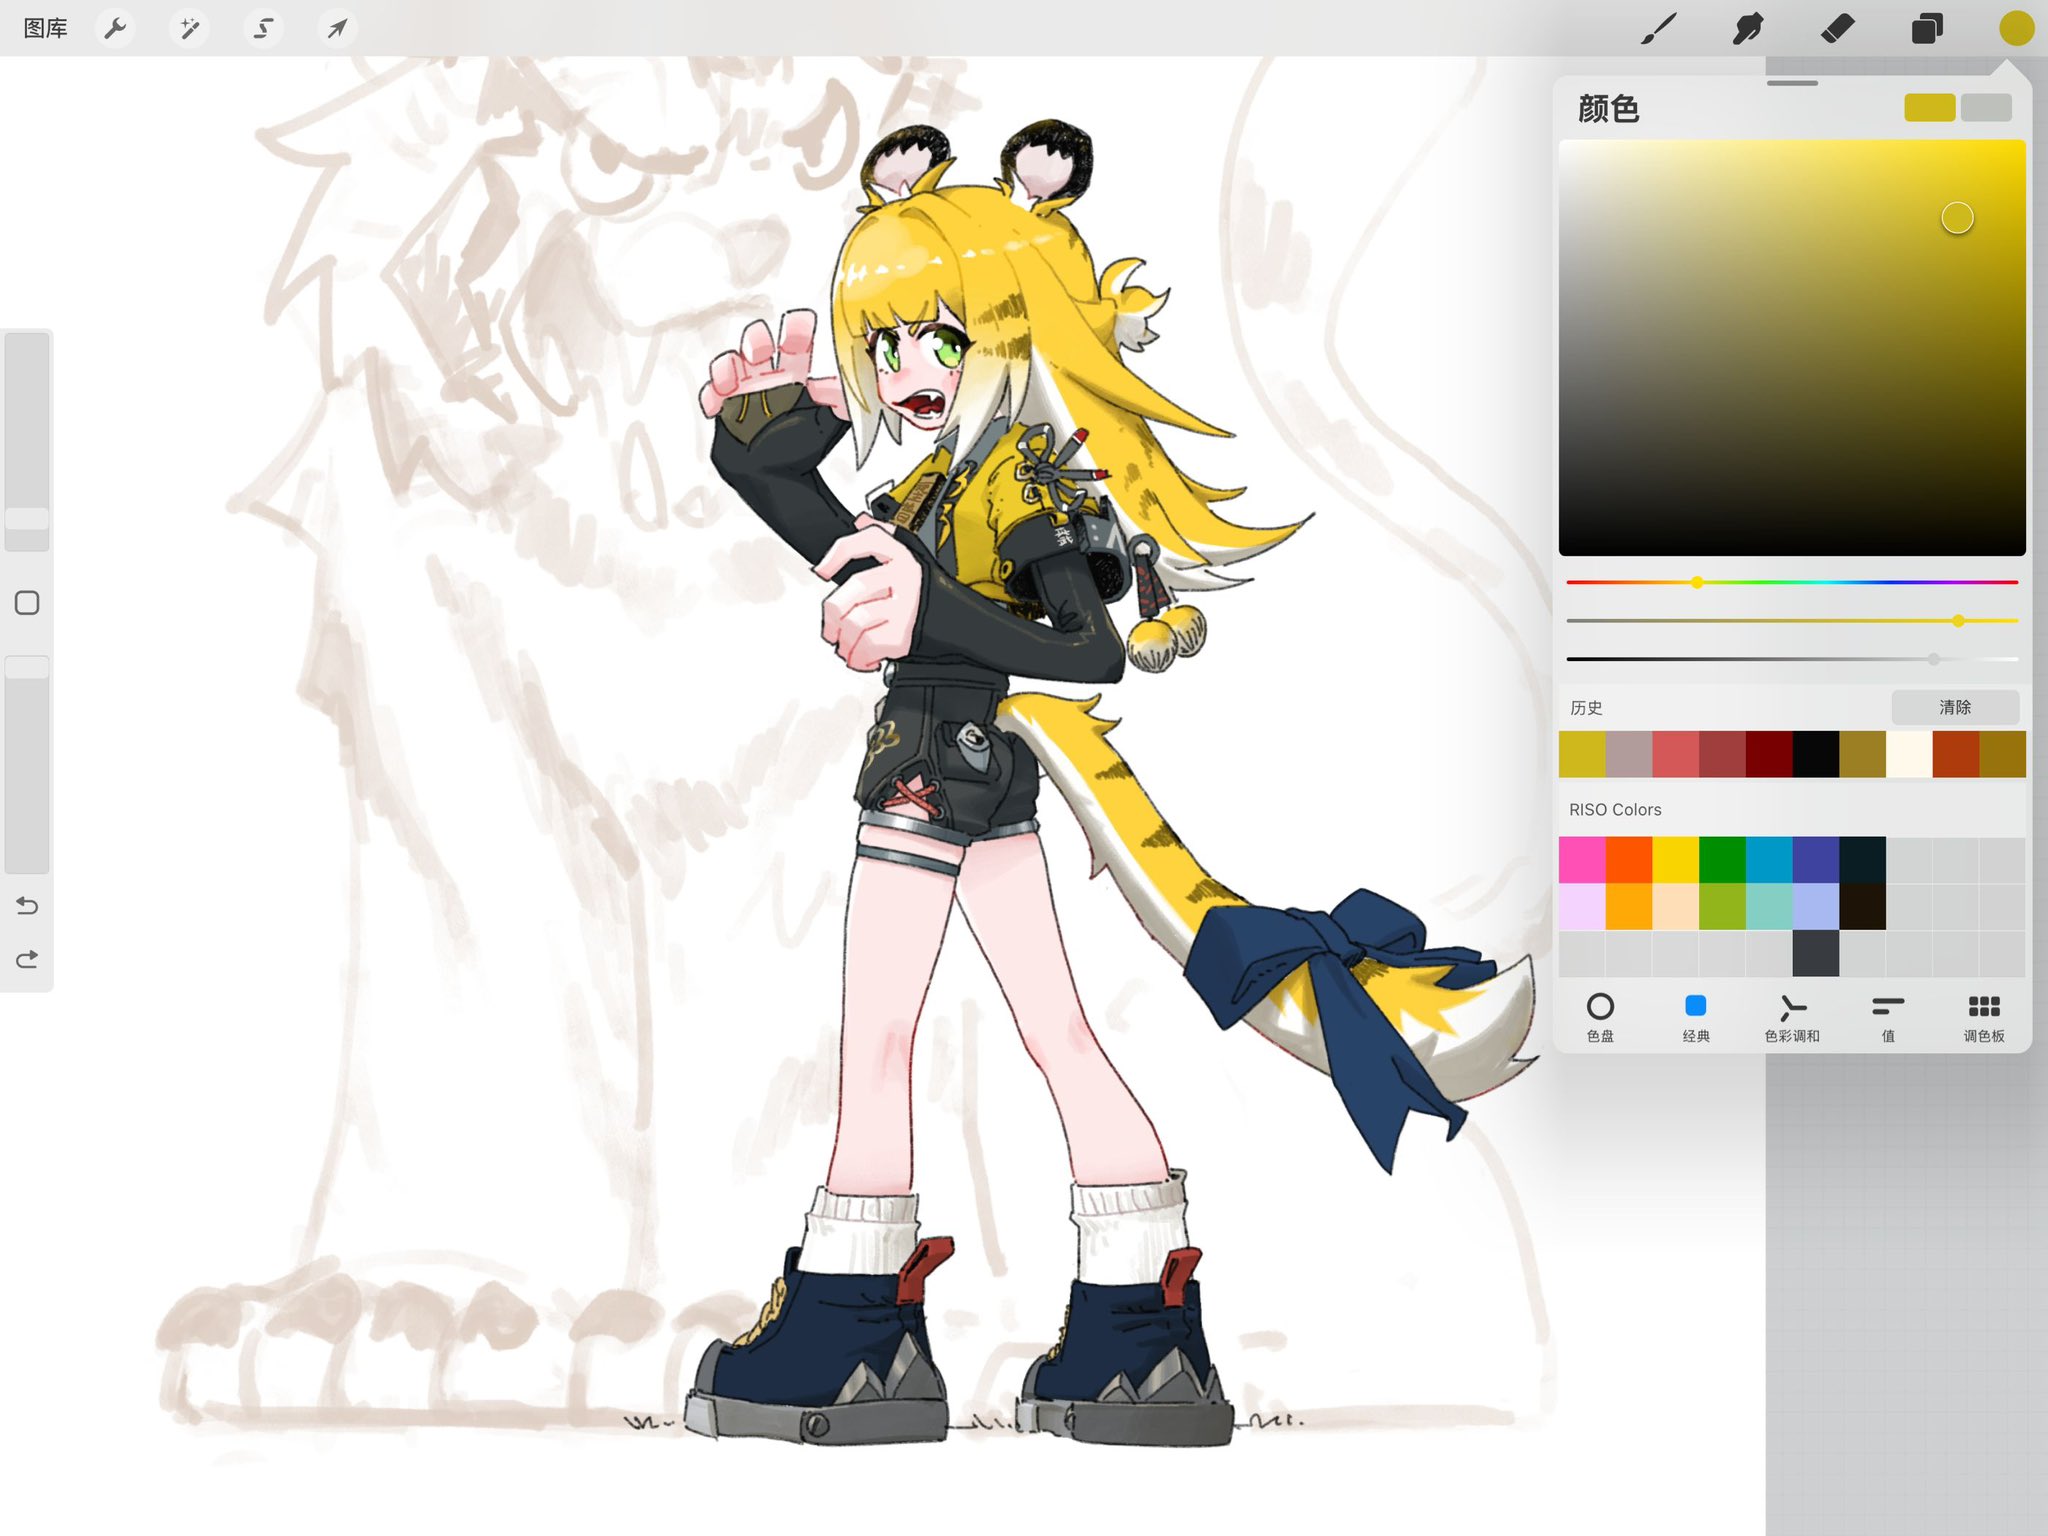2048x1536 pixels.
Task: Pick the burnt orange history swatch
Action: tap(1956, 754)
